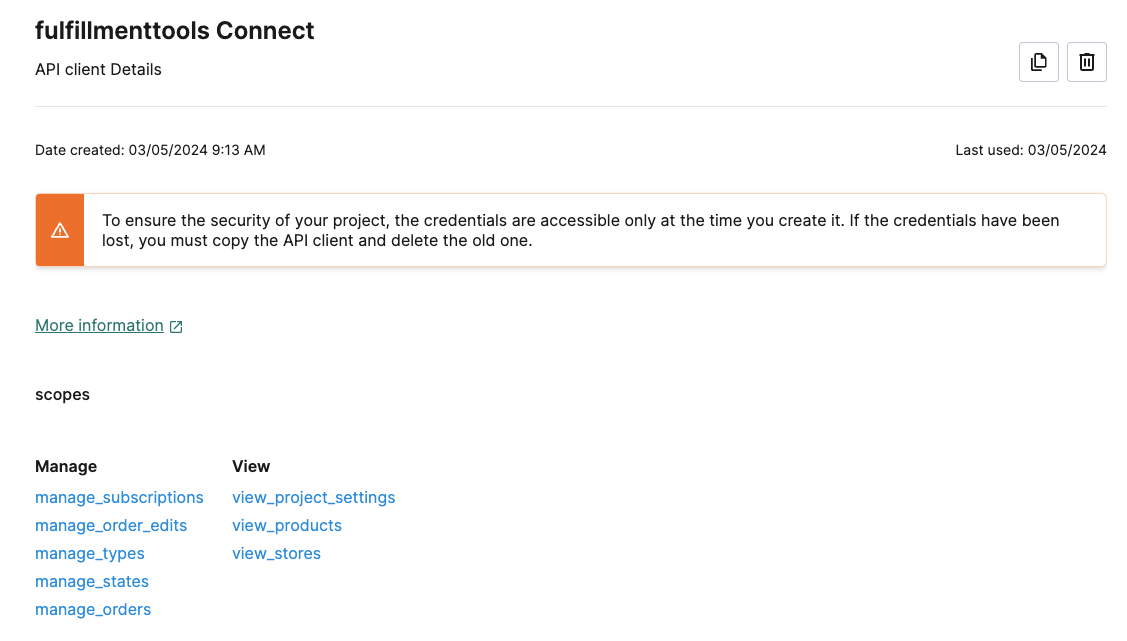Screen dimensions: 1127x641
Task: Open the view_stores scope link
Action: tap(276, 553)
